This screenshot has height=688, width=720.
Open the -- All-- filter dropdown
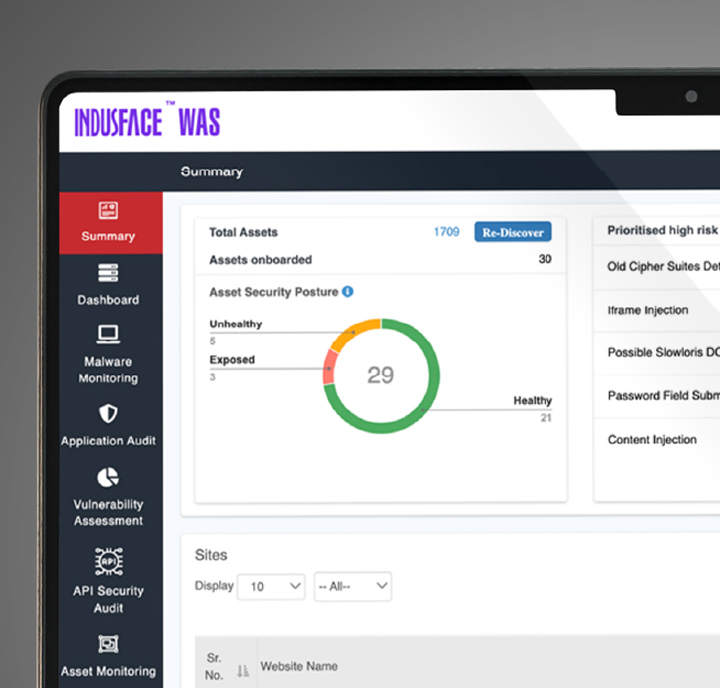(x=353, y=586)
